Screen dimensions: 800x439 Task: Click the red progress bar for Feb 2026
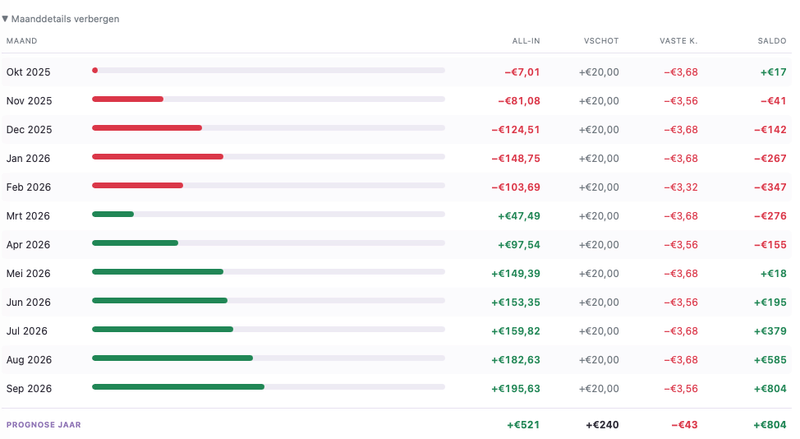137,186
